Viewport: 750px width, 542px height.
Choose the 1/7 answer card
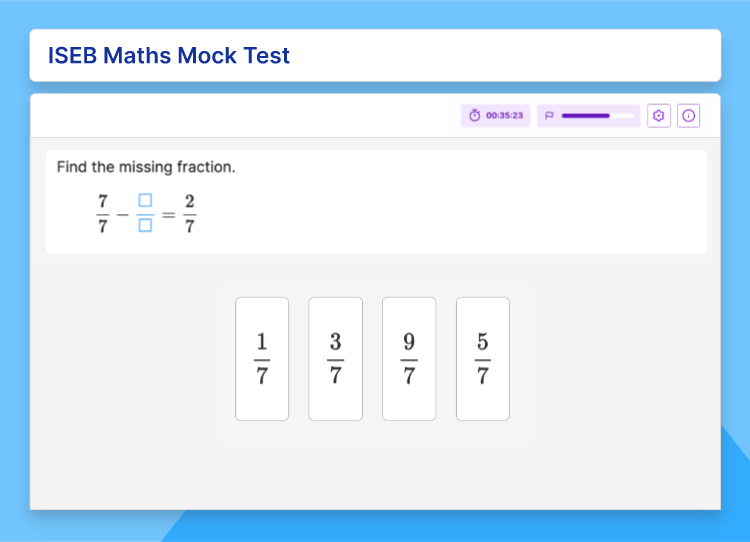pos(262,359)
